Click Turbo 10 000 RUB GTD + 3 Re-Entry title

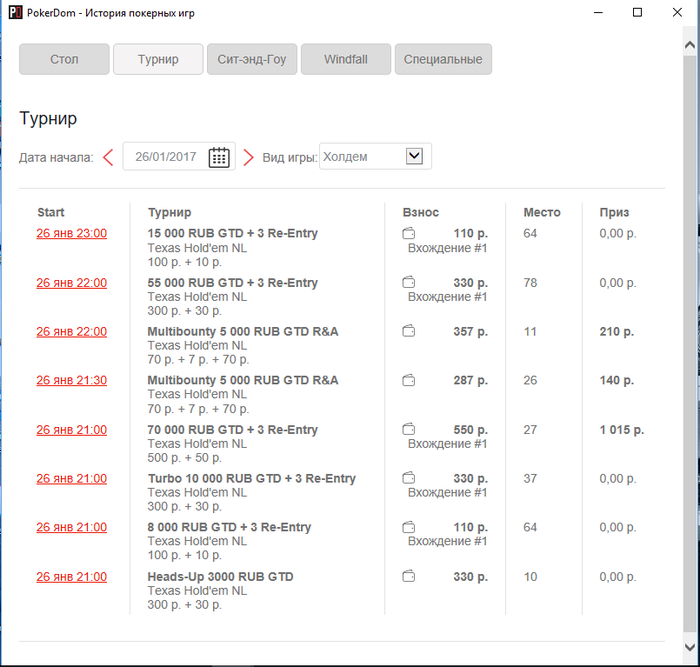(252, 478)
